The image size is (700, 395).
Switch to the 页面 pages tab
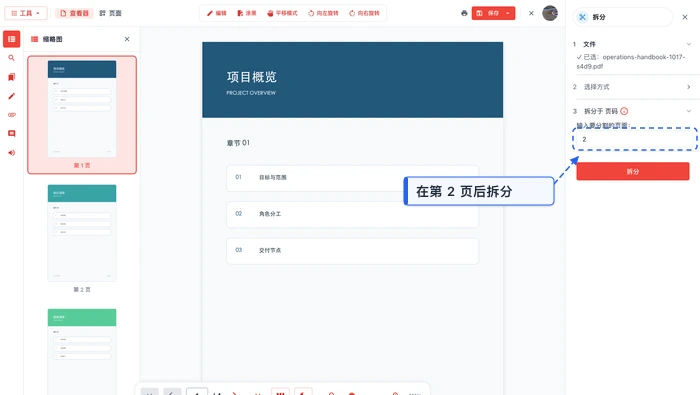110,13
